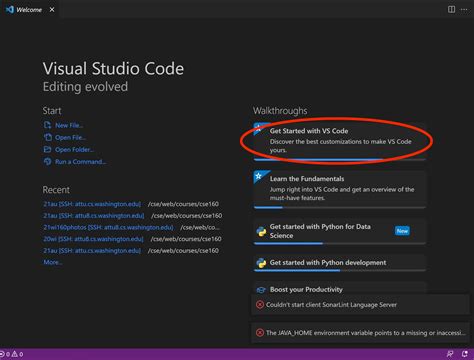The width and height of the screenshot is (474, 360).
Task: Click the Python icon beside Data Science walkthrough
Action: (261, 231)
